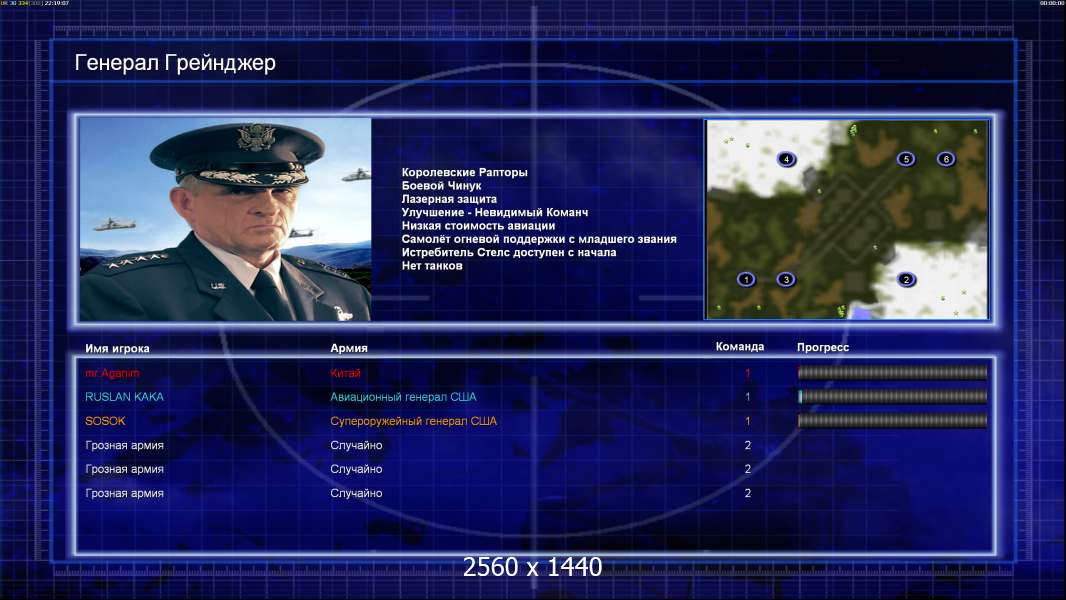Click ability 'Боевой Чинук'
Image resolution: width=1066 pixels, height=600 pixels.
tap(441, 186)
